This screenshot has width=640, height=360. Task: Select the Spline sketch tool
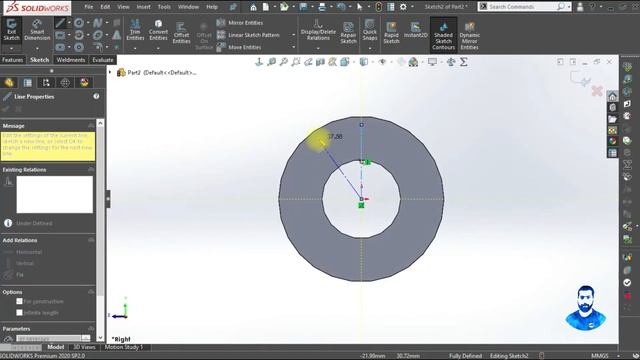98,23
